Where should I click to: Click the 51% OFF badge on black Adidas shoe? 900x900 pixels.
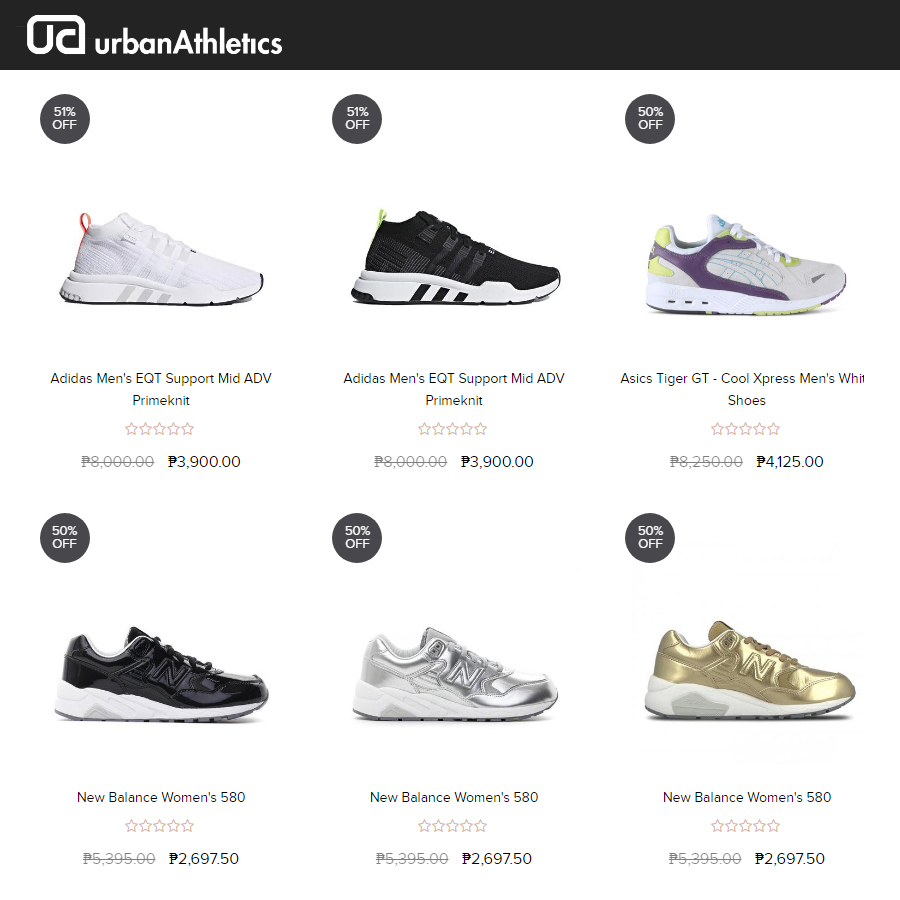coord(357,119)
